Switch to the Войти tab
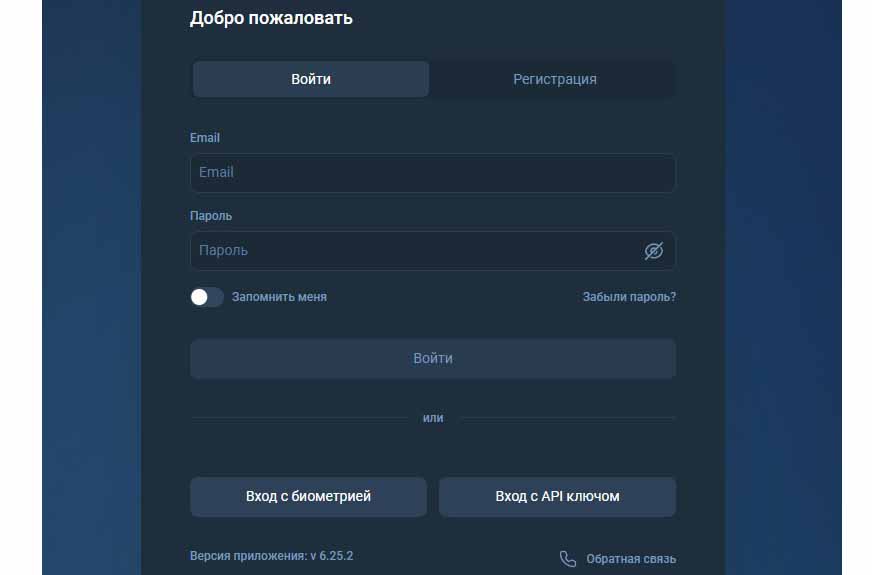The width and height of the screenshot is (872, 575). (311, 79)
